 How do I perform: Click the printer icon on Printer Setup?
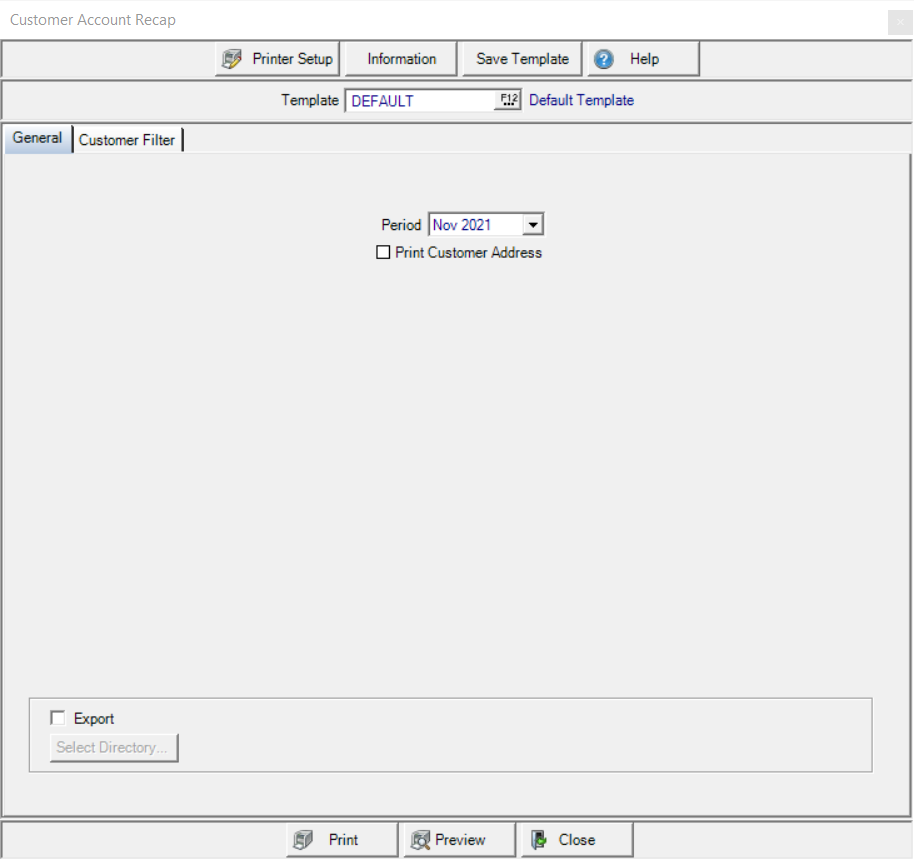(x=232, y=59)
